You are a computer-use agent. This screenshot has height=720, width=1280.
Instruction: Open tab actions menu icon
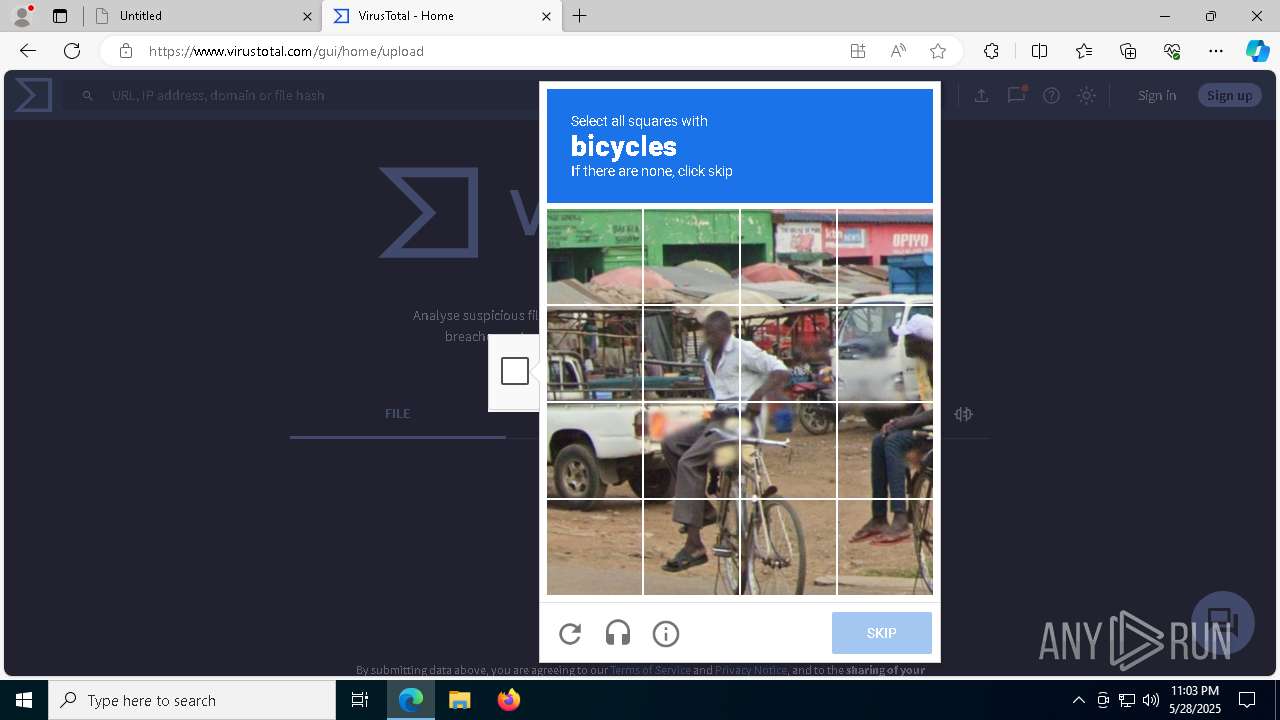(x=60, y=16)
